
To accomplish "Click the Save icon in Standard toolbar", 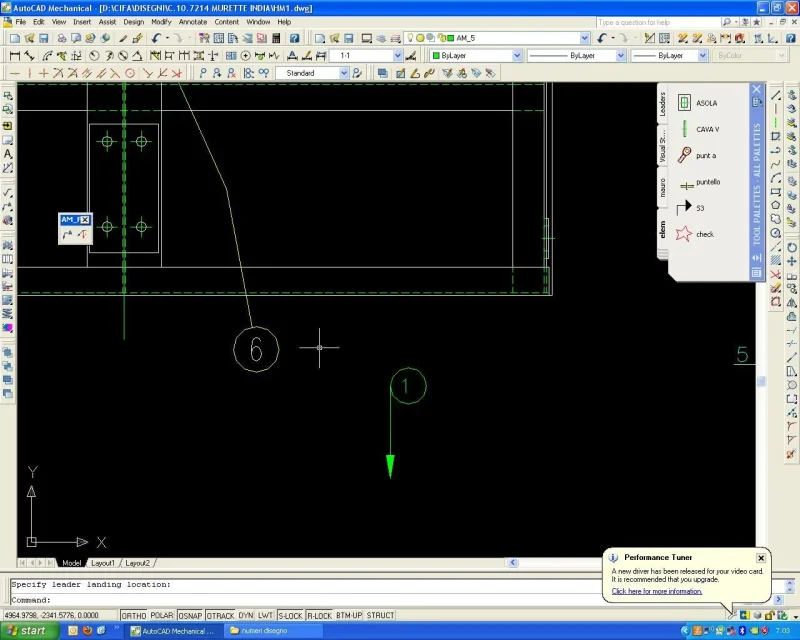I will point(43,38).
